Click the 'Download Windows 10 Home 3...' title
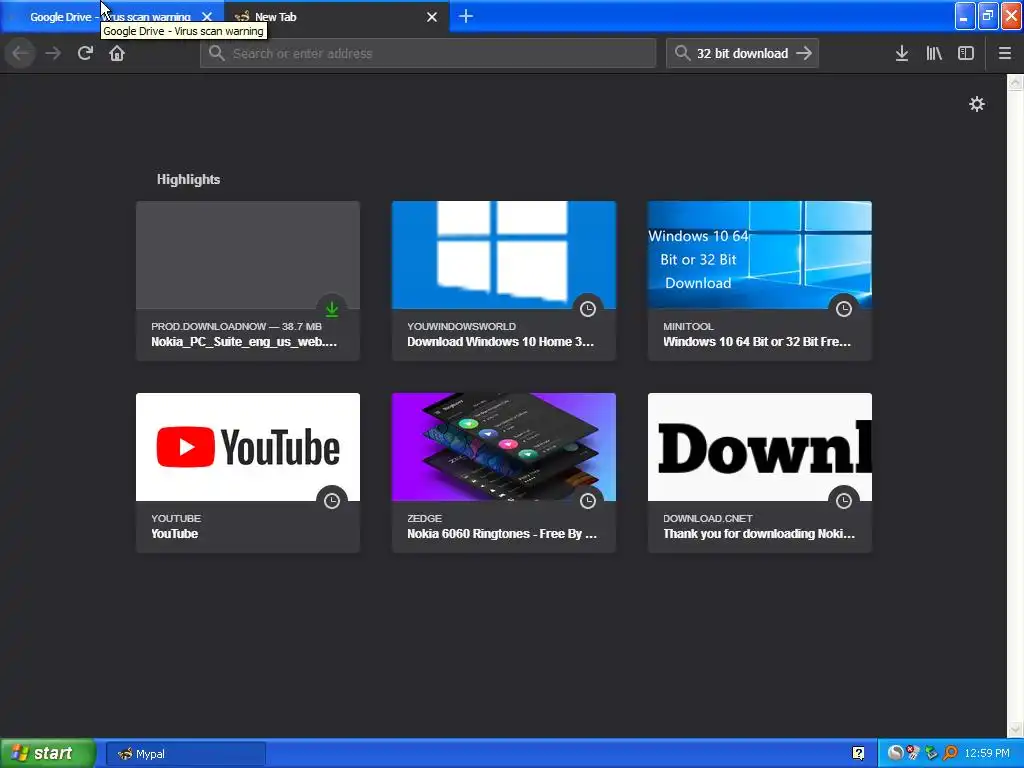Image resolution: width=1024 pixels, height=768 pixels. coord(500,342)
